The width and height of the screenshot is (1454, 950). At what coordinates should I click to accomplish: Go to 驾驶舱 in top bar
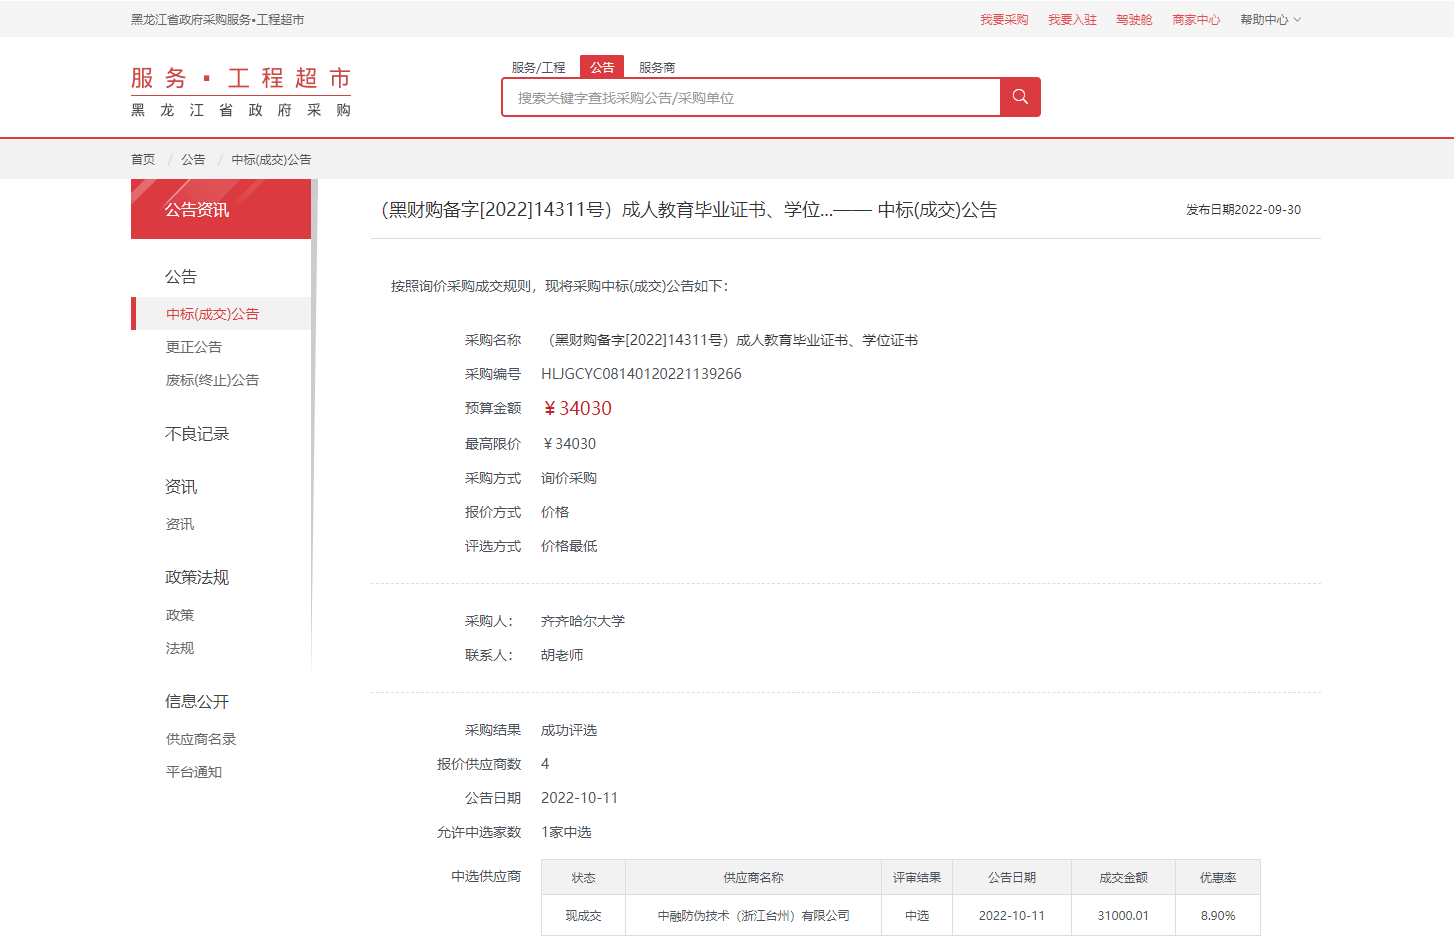coord(1134,20)
